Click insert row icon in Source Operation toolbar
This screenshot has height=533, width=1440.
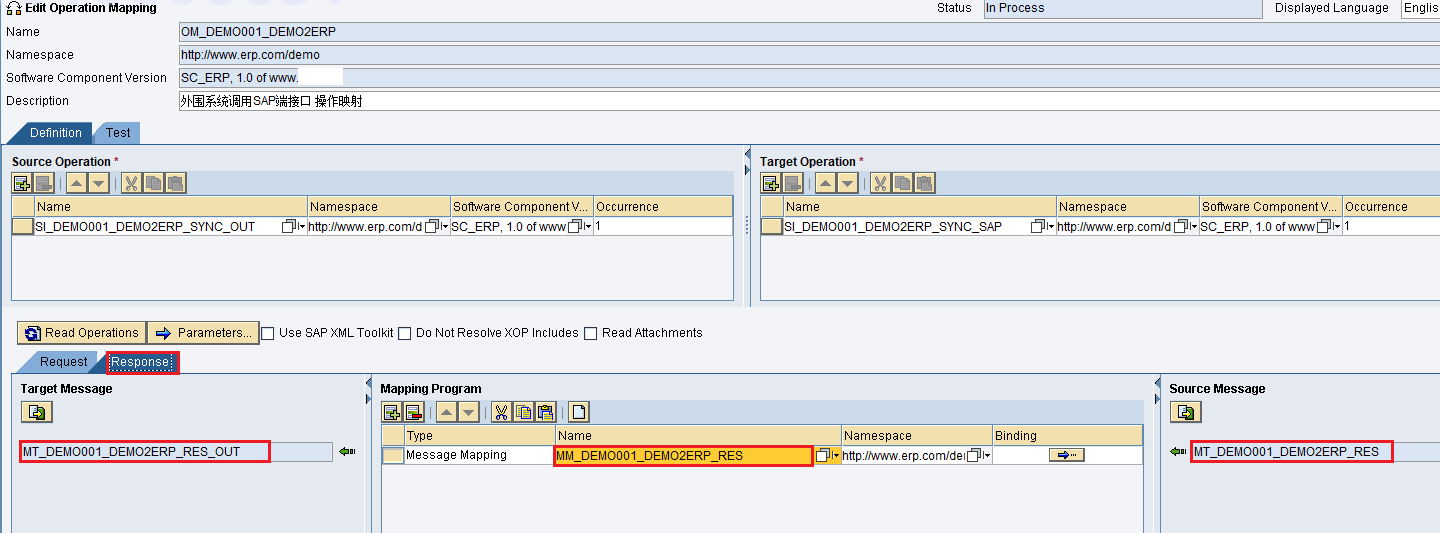(22, 183)
